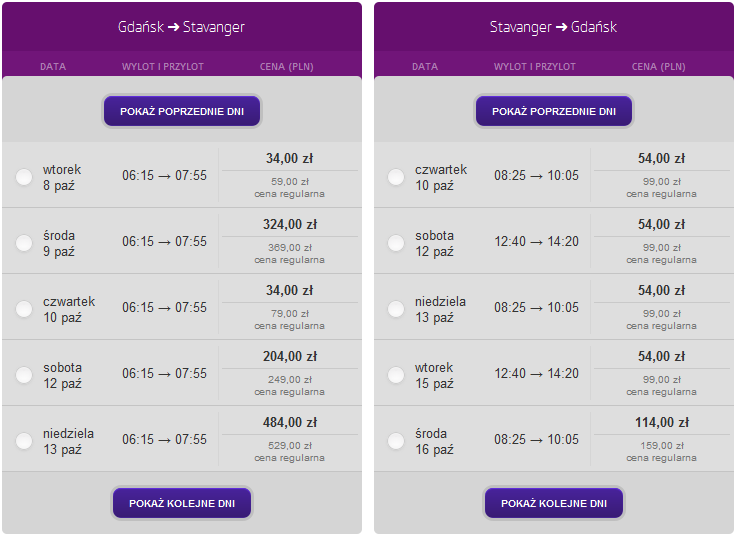Click the 34,00 zł price on 8 Oct
735x535 pixels.
tap(289, 158)
